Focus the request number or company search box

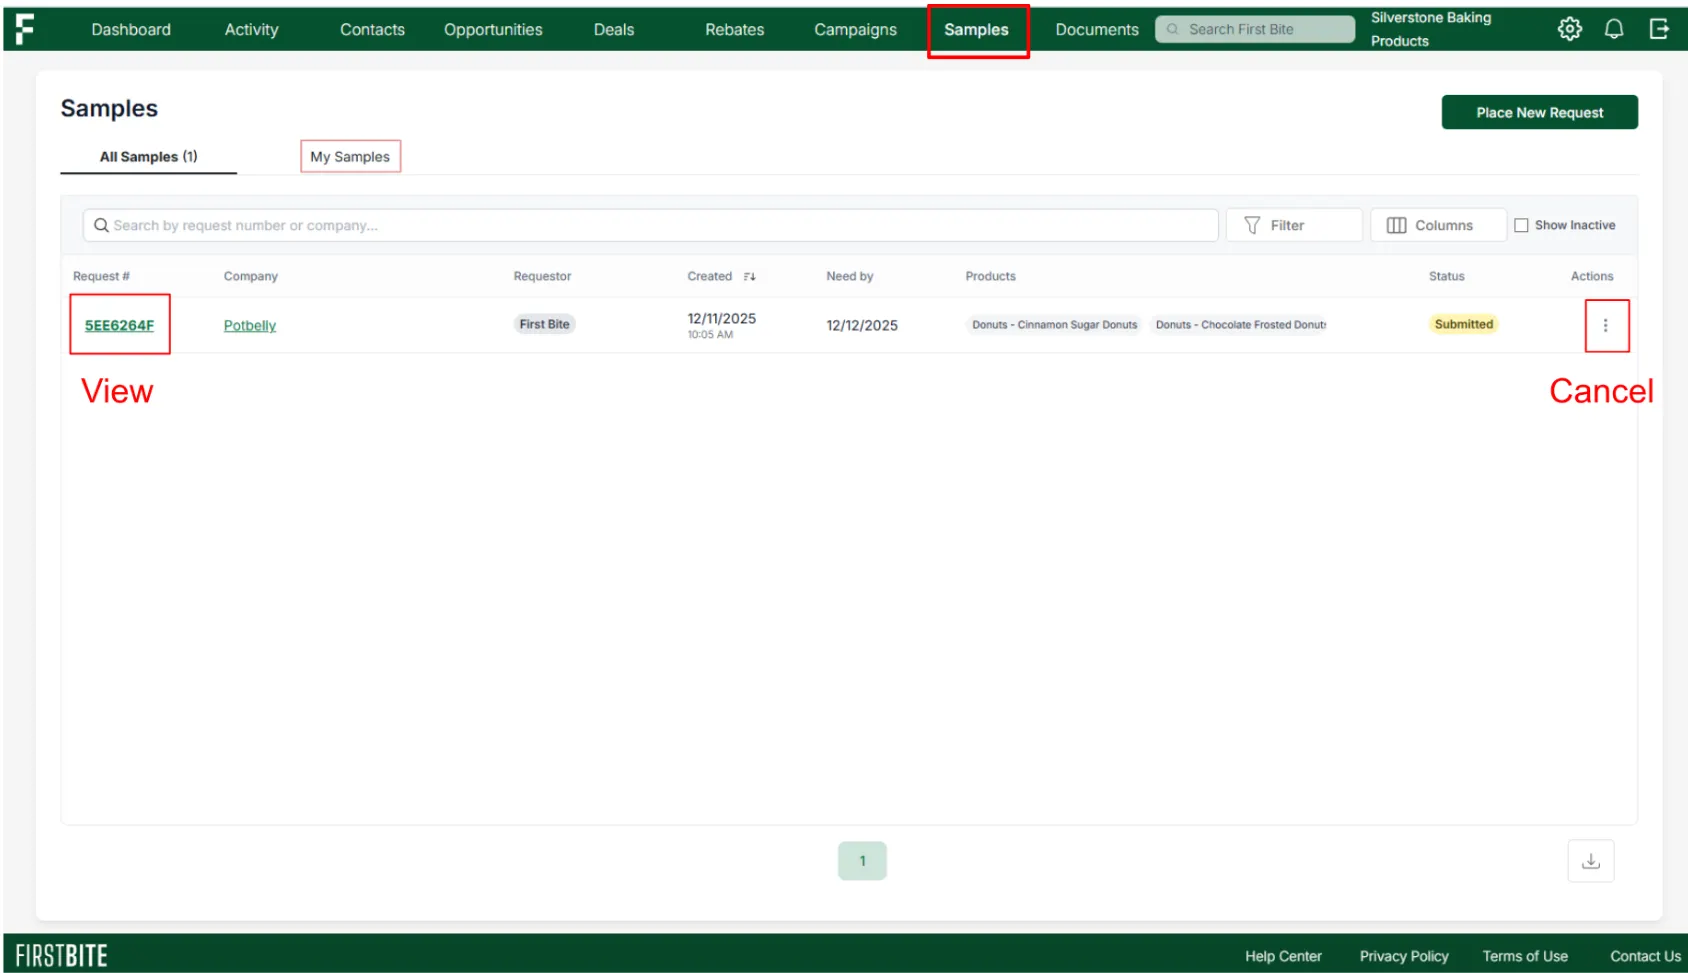click(x=650, y=225)
